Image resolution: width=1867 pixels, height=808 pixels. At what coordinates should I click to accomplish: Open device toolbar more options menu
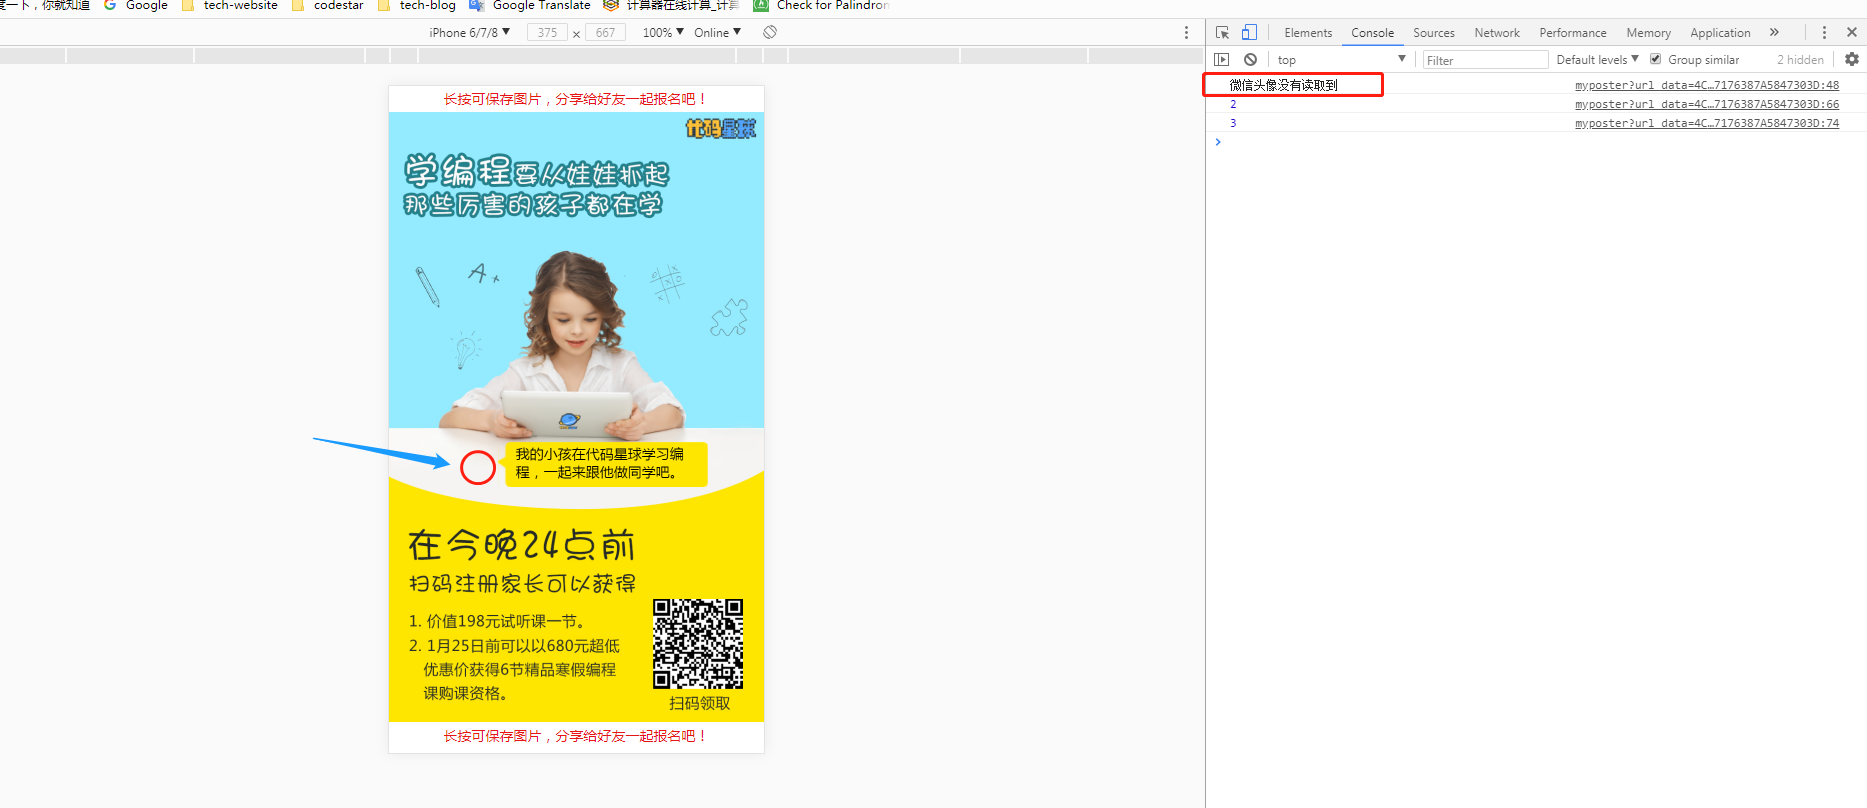[1187, 32]
